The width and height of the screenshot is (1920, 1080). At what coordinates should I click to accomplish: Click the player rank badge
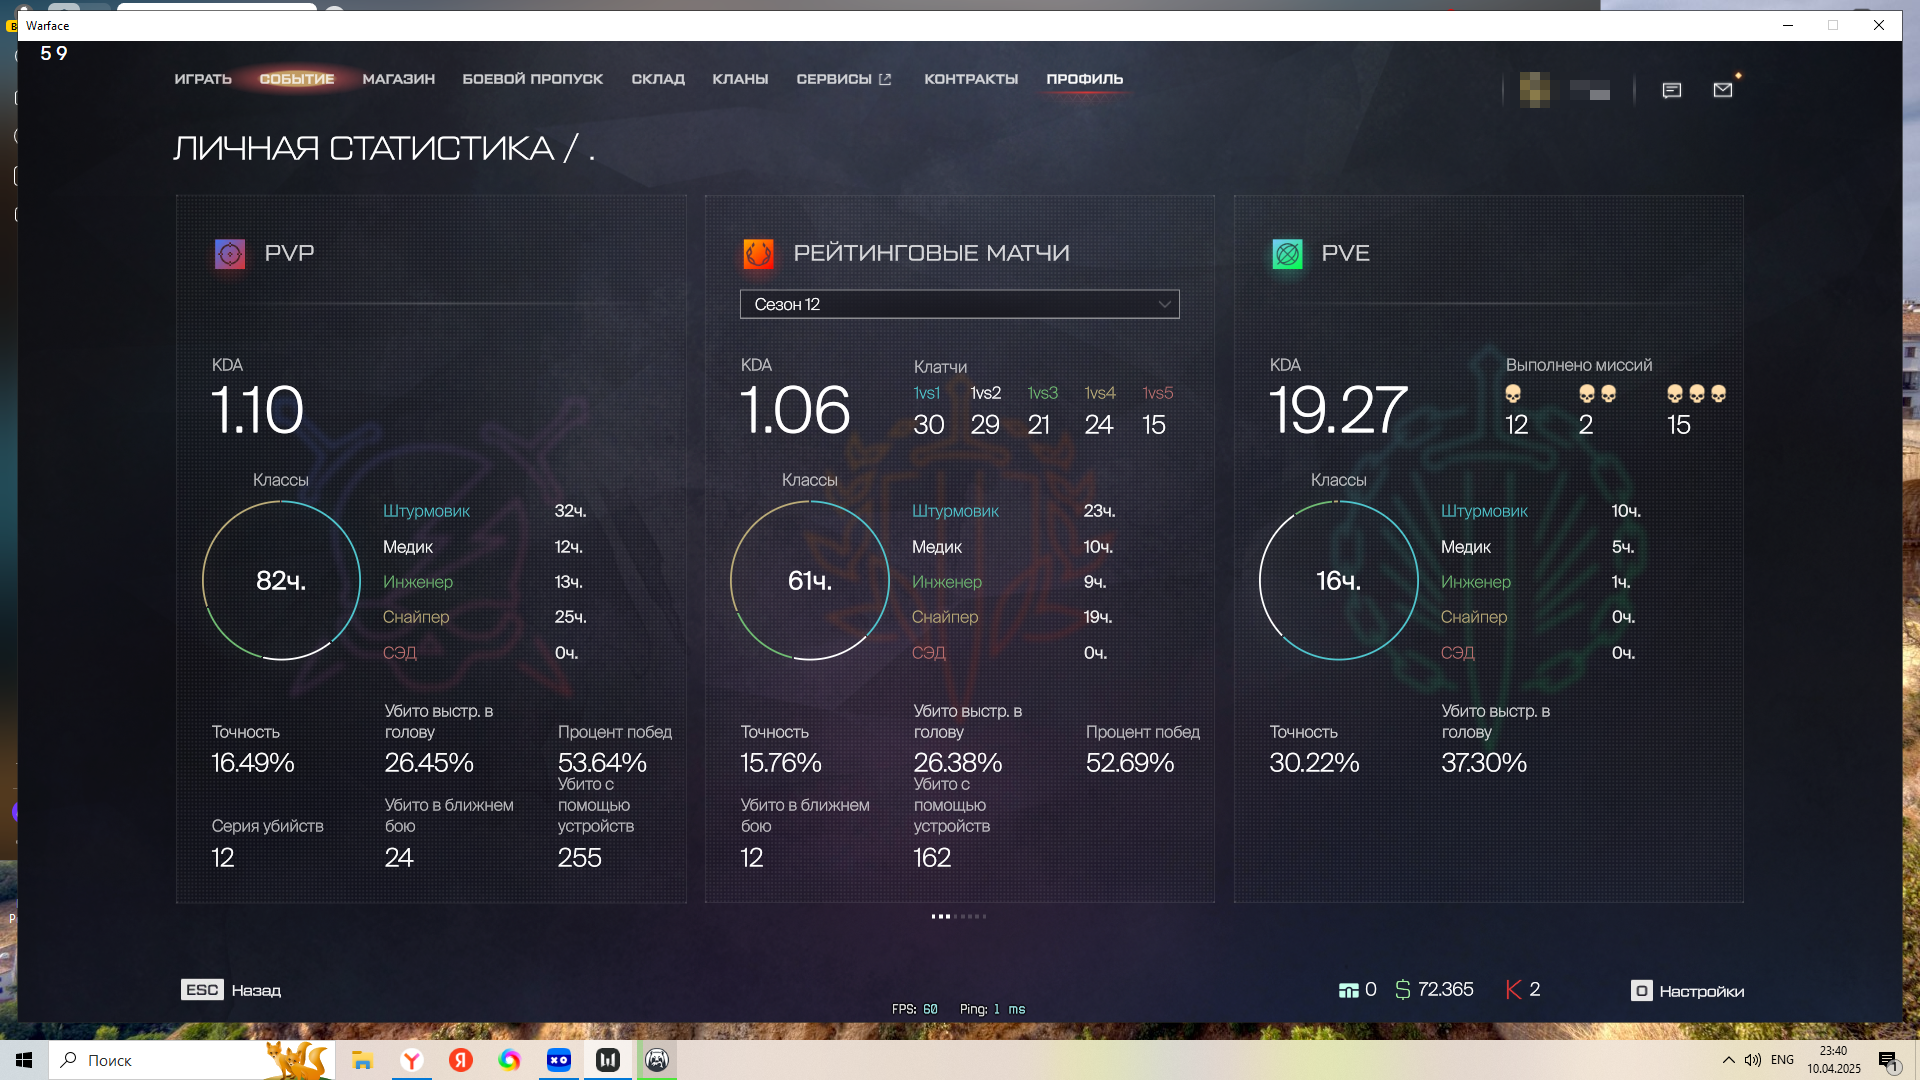(x=1590, y=90)
